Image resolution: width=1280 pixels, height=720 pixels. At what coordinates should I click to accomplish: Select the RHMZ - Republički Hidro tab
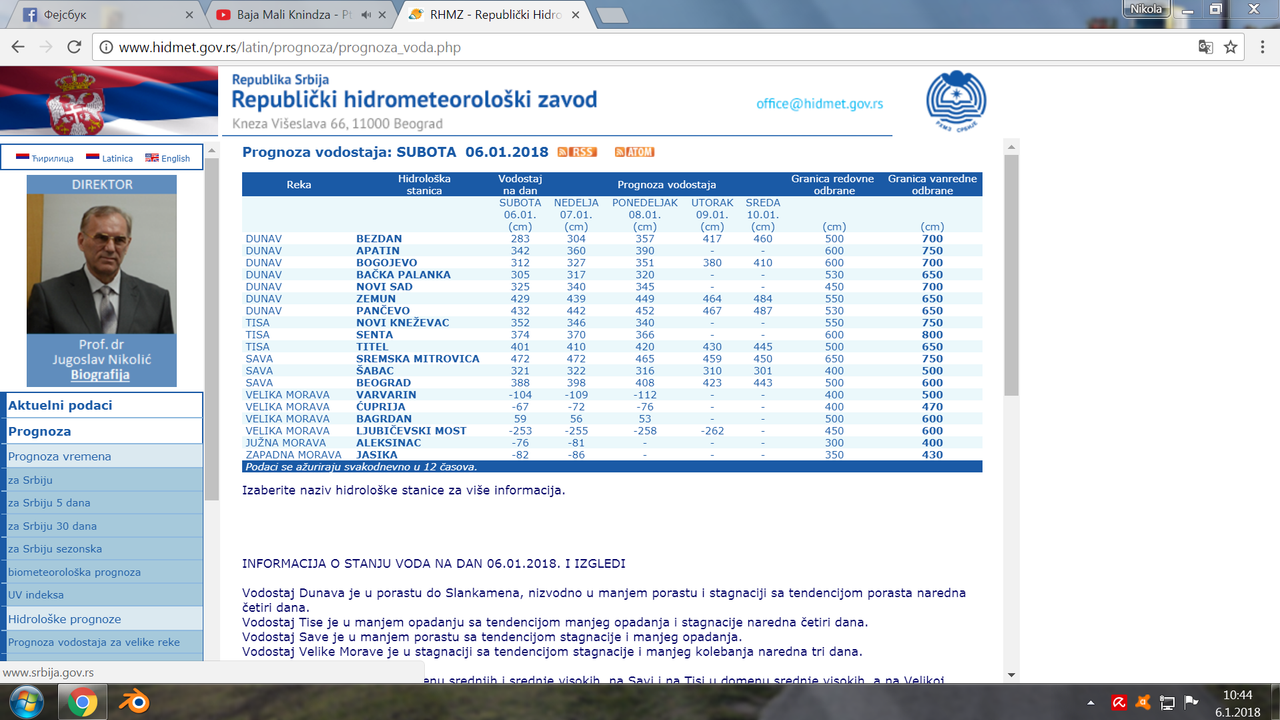[495, 15]
